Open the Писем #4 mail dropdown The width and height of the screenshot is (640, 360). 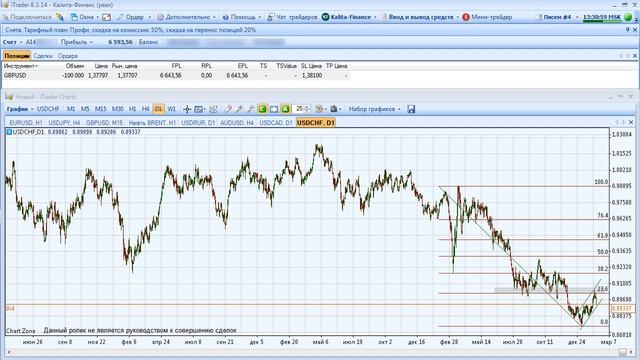click(x=557, y=17)
